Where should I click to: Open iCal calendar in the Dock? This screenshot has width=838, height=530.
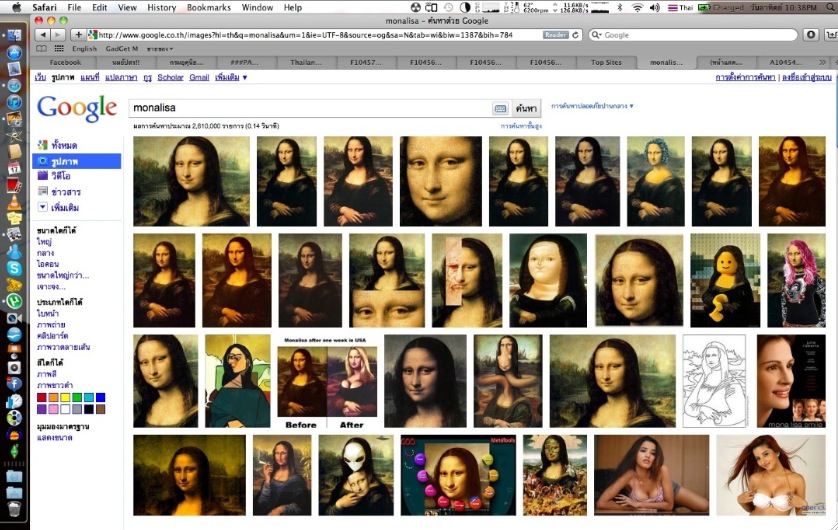(x=14, y=168)
